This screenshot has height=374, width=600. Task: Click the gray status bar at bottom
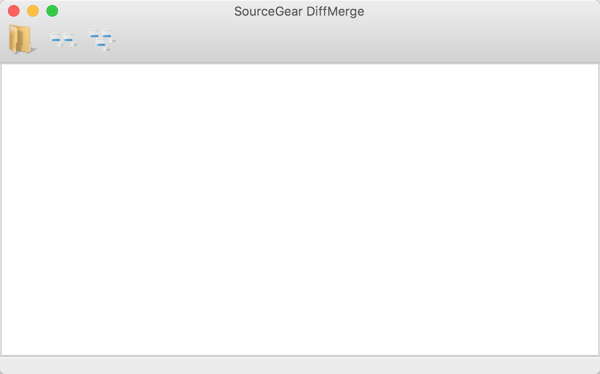point(300,366)
